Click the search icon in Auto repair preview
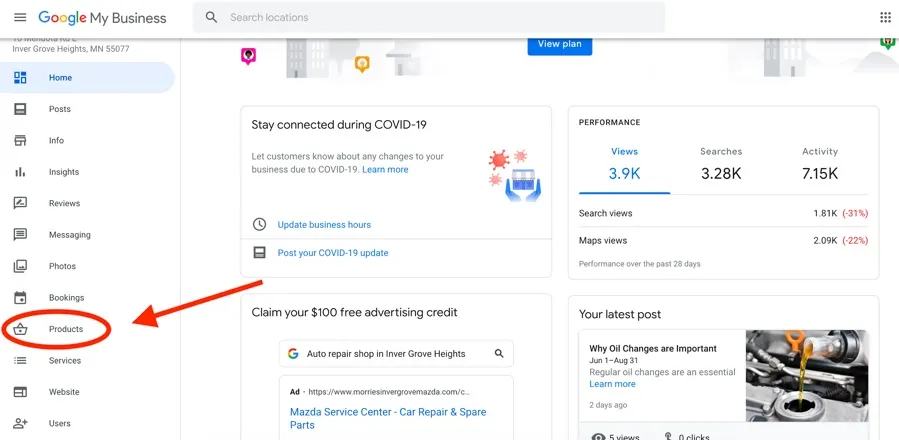 click(x=499, y=353)
